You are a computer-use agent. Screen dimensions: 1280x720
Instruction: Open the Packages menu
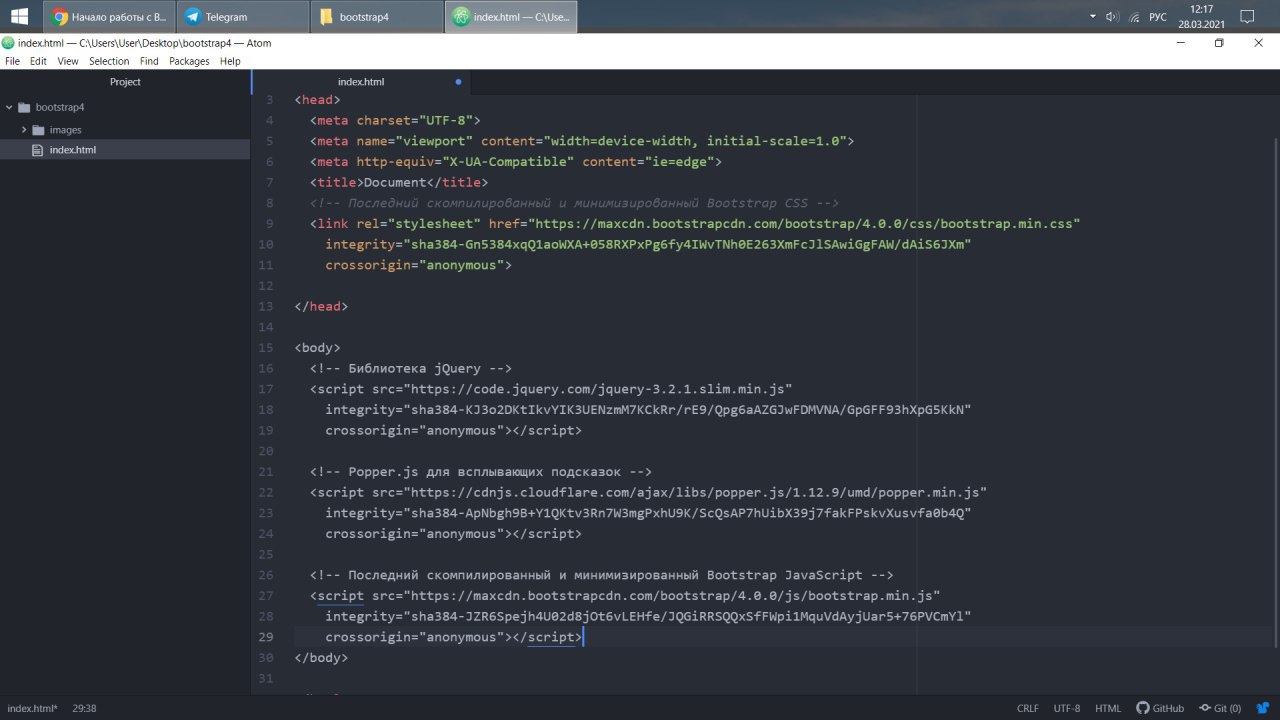pyautogui.click(x=189, y=61)
